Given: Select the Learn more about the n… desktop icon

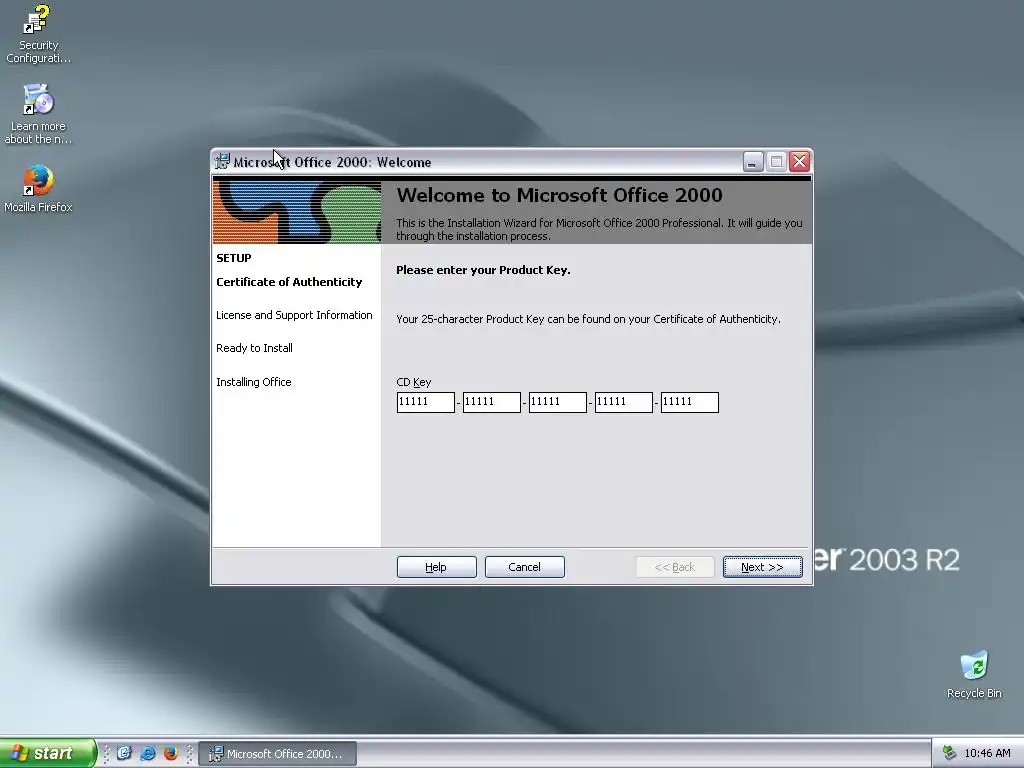Looking at the screenshot, I should click(x=38, y=114).
